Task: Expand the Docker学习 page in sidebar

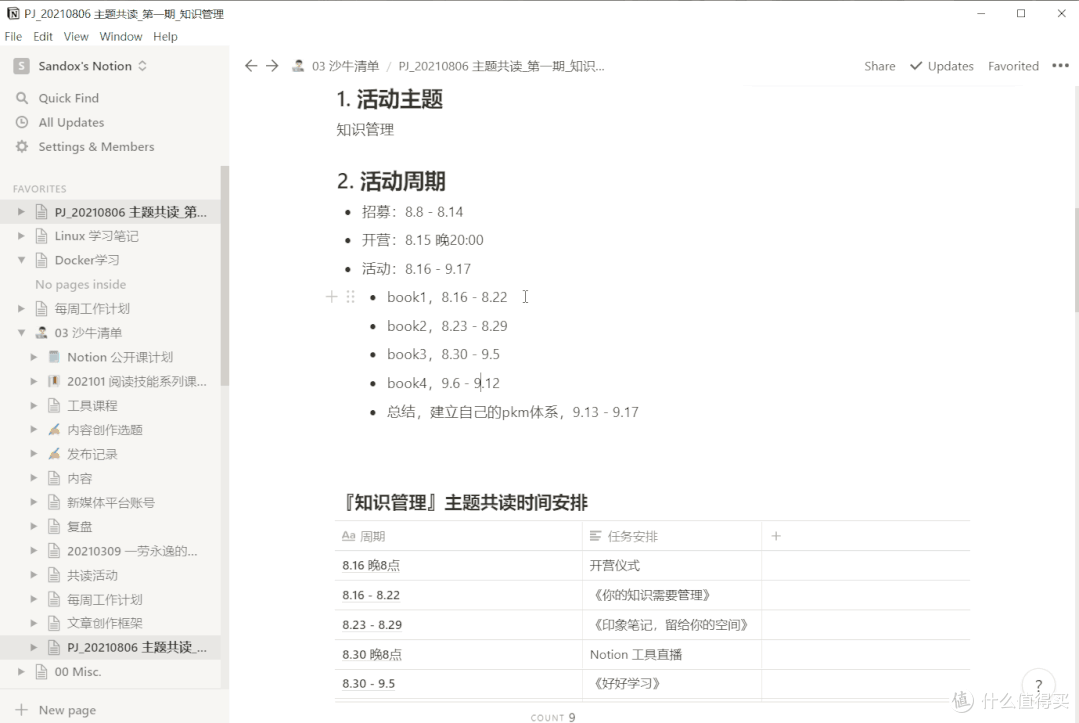Action: point(20,260)
